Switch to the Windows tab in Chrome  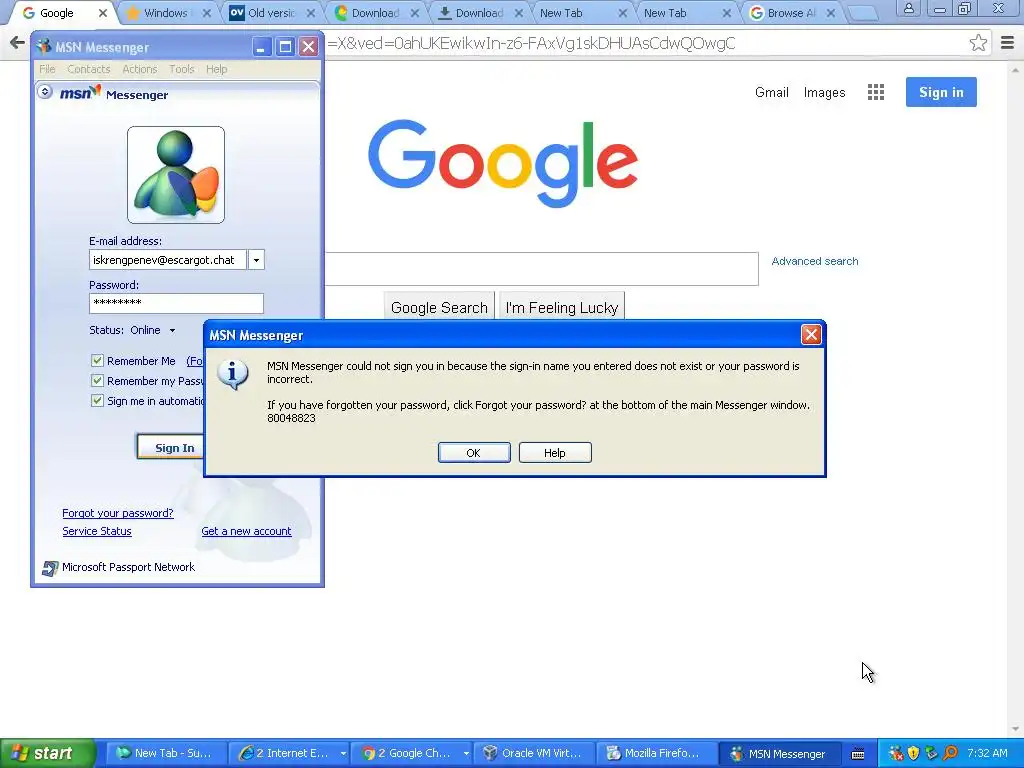165,13
